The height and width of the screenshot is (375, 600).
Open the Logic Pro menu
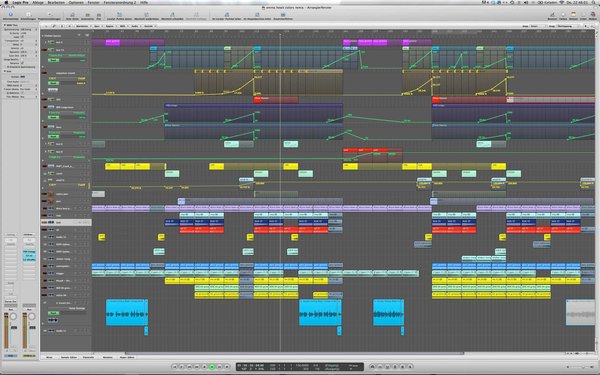pyautogui.click(x=21, y=2)
